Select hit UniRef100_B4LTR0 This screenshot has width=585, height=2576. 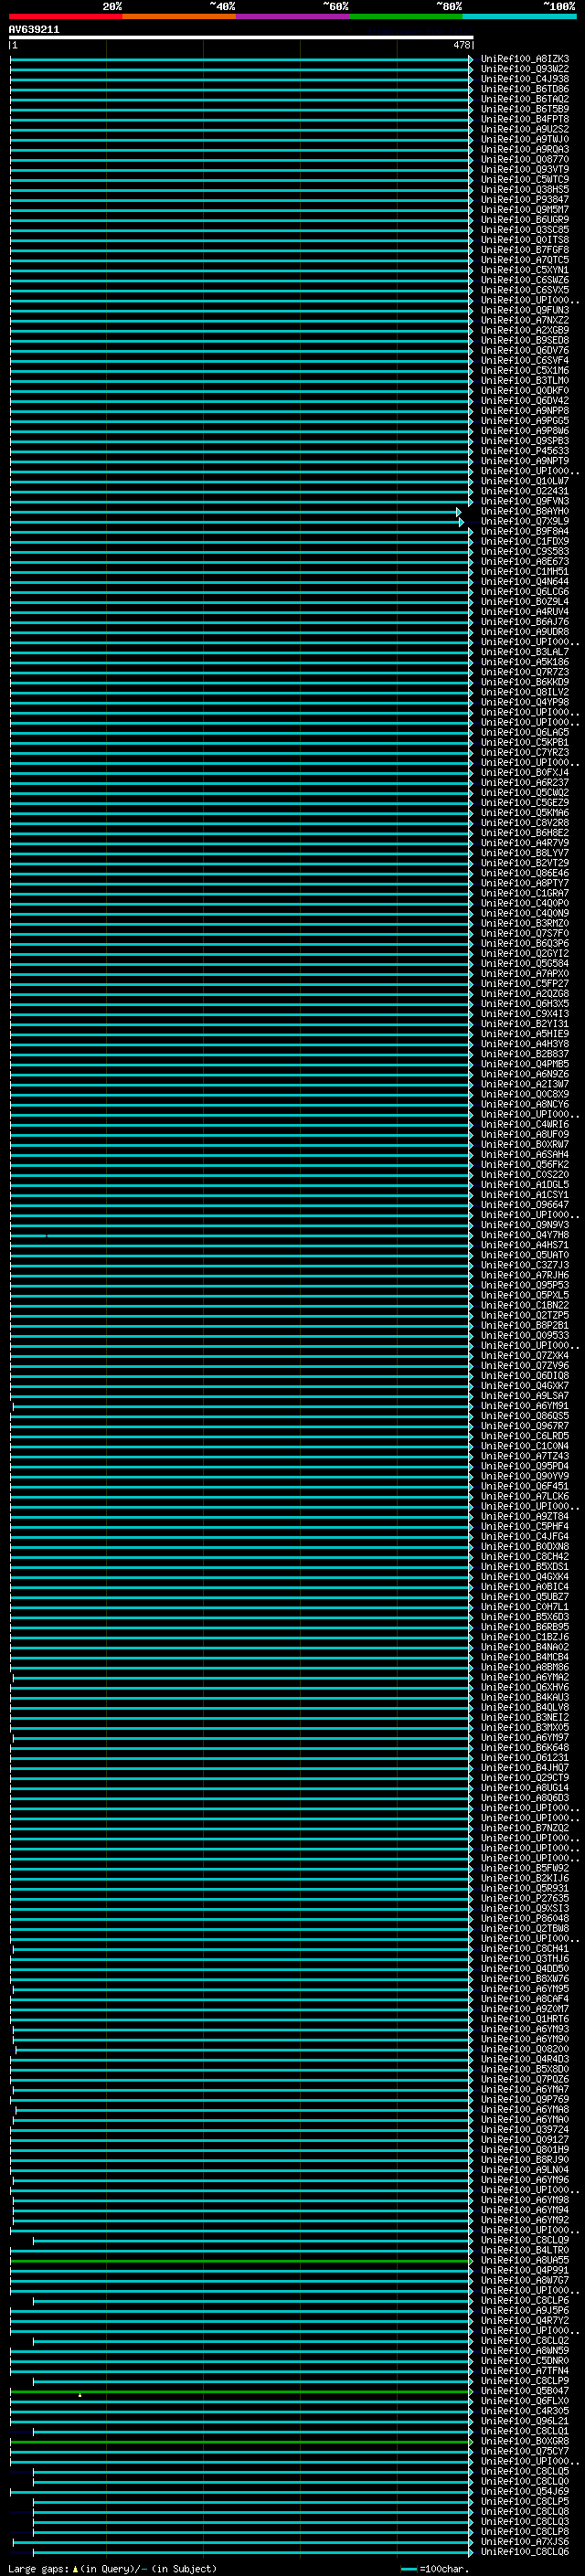pos(524,2250)
